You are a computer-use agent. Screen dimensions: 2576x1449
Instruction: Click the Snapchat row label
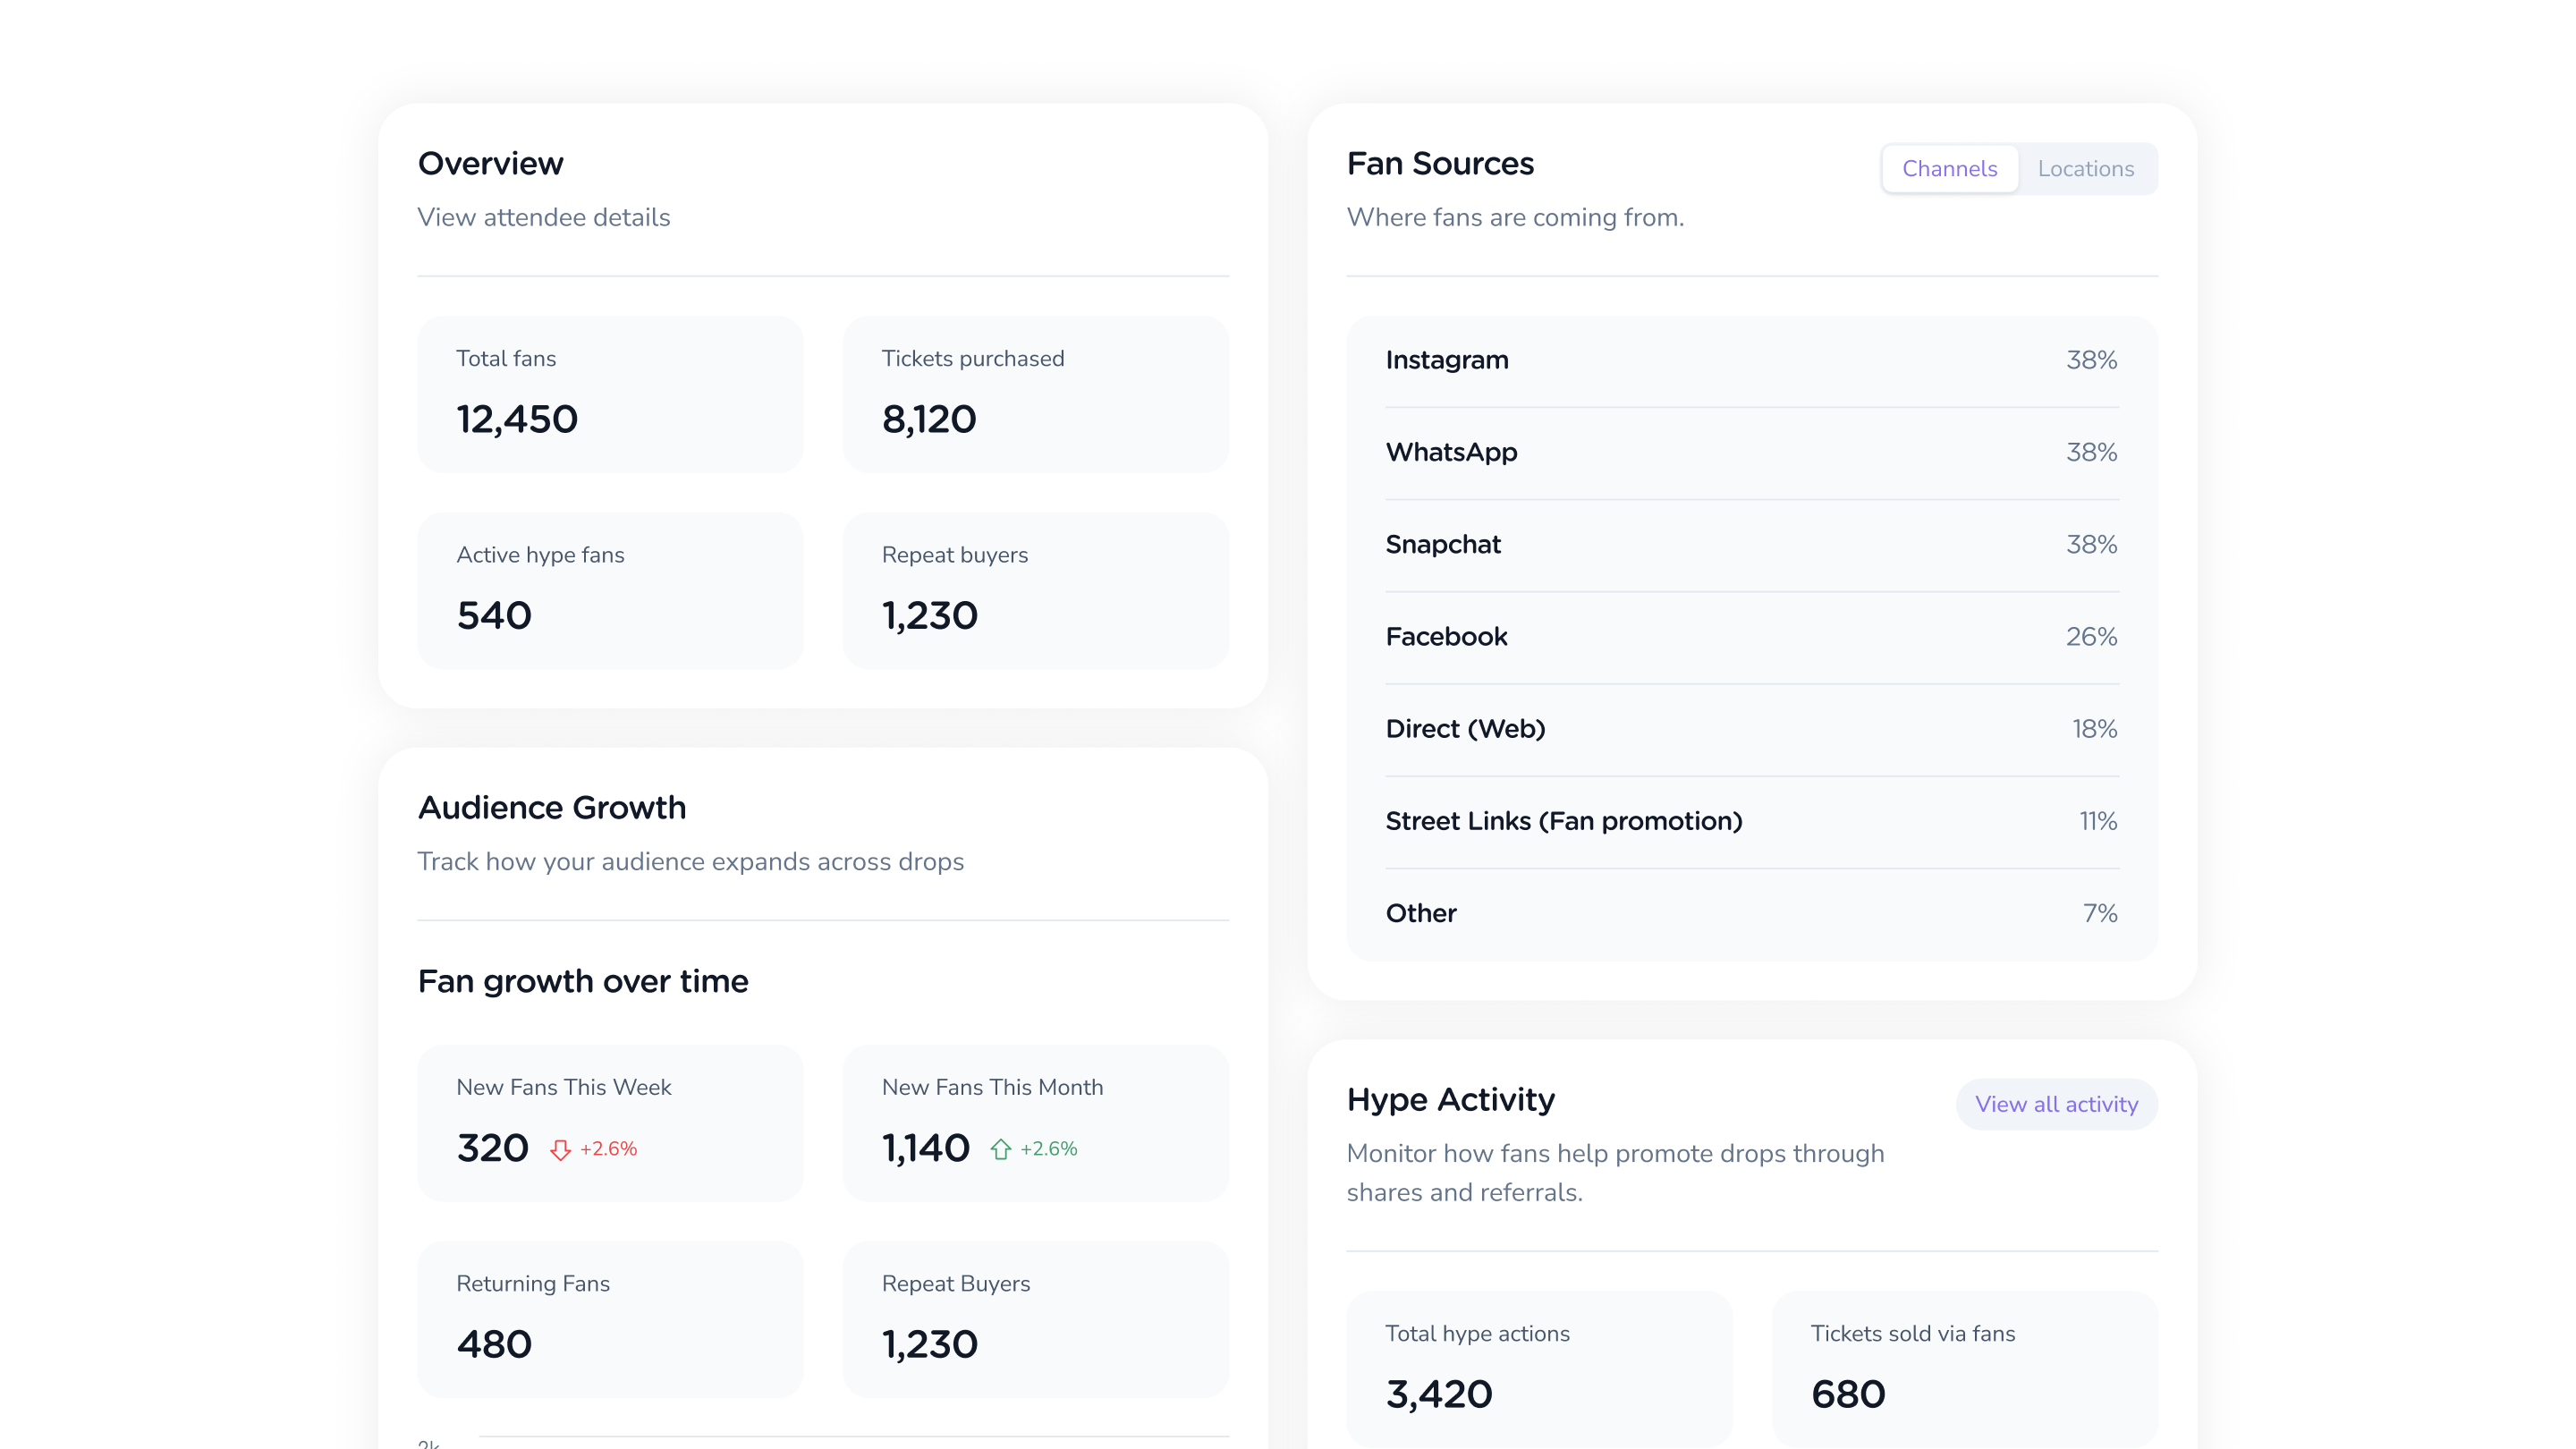coord(1443,544)
